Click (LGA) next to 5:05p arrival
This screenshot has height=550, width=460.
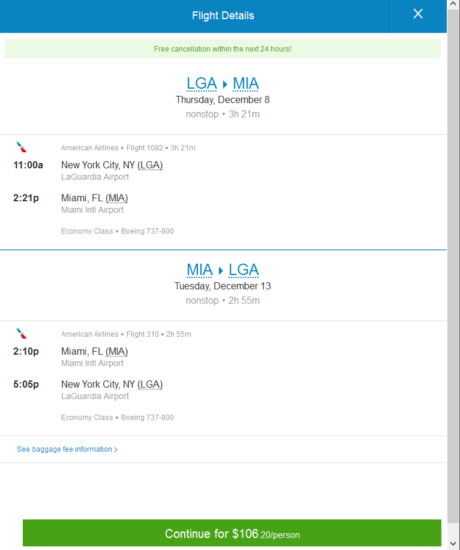(x=150, y=384)
